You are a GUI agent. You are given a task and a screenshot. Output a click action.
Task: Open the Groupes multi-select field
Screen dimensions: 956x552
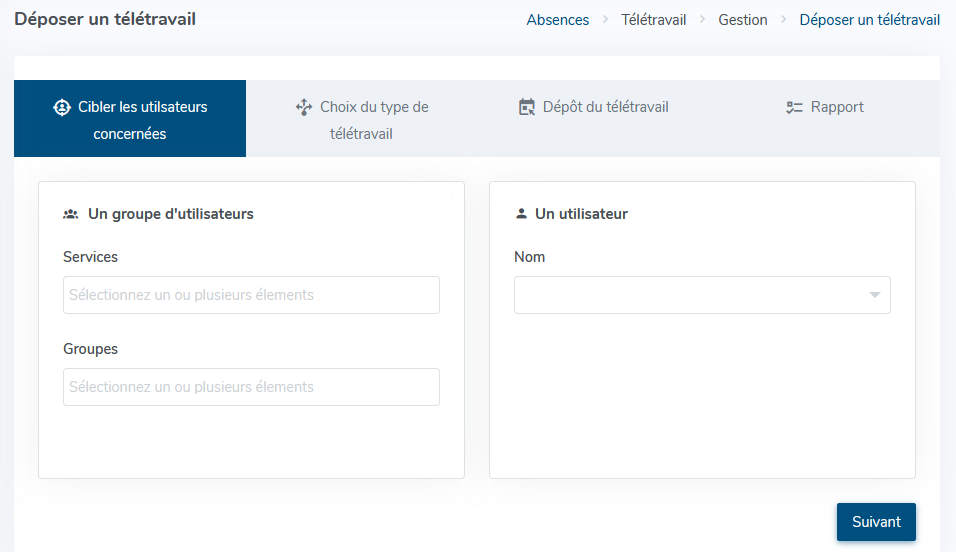click(251, 387)
